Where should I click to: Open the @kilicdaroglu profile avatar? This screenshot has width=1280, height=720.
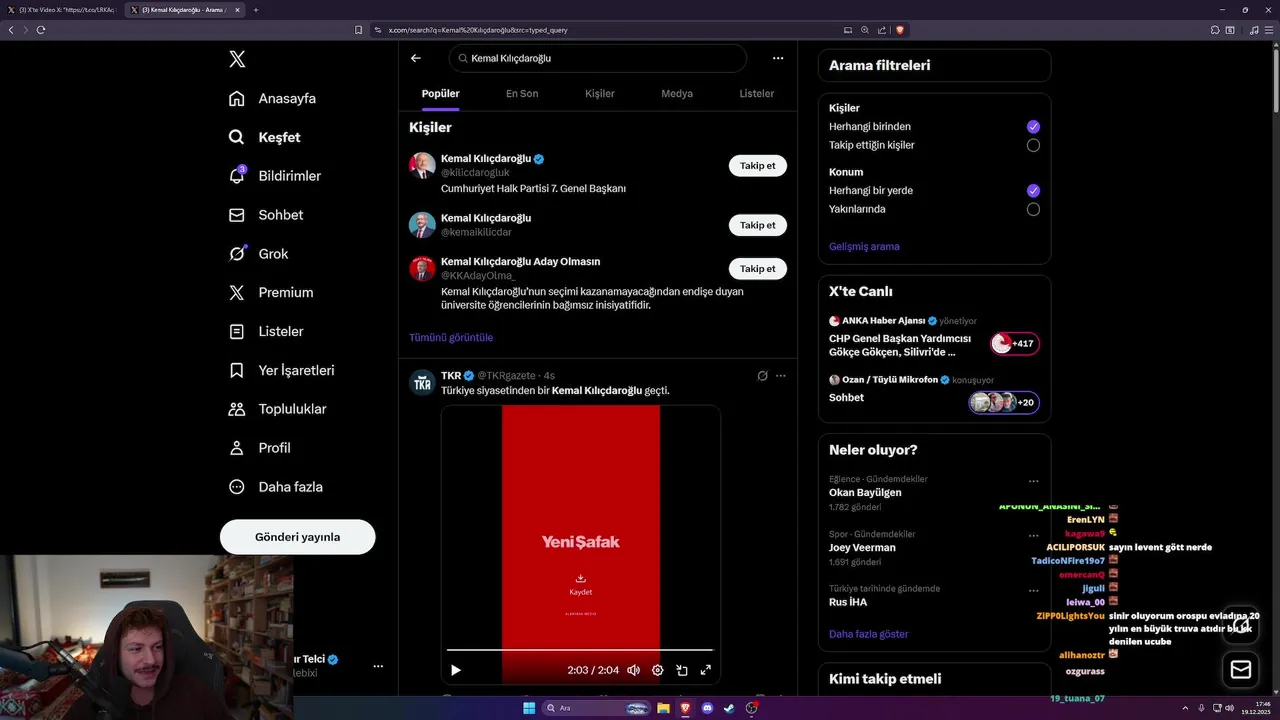[x=422, y=165]
